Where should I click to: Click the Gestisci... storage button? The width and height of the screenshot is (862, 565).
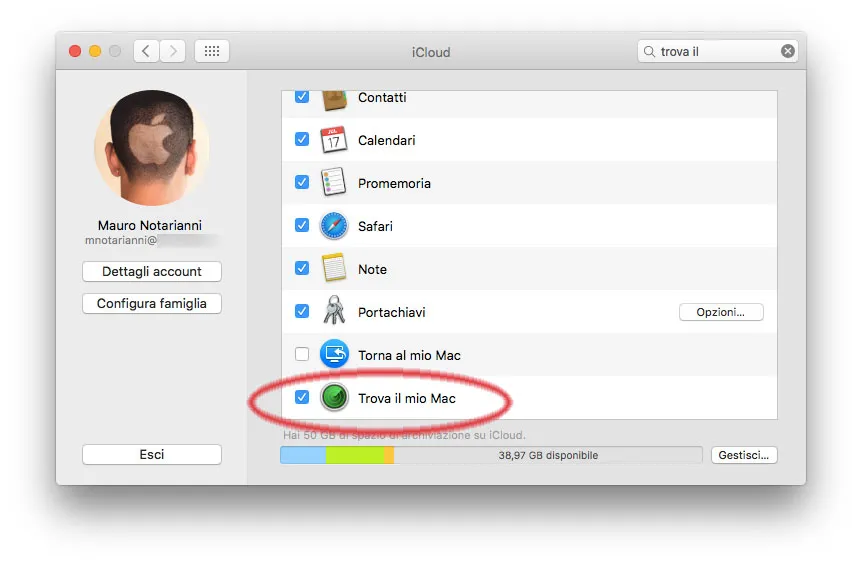(744, 455)
